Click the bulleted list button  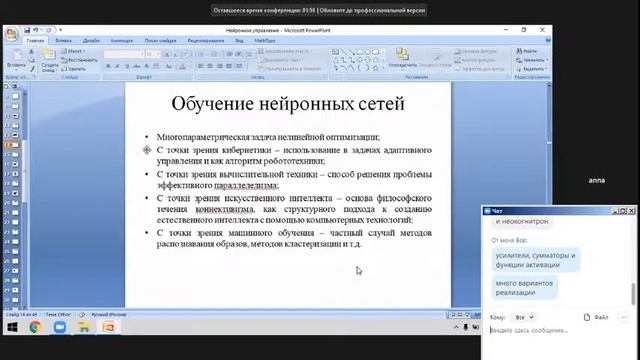pos(202,54)
